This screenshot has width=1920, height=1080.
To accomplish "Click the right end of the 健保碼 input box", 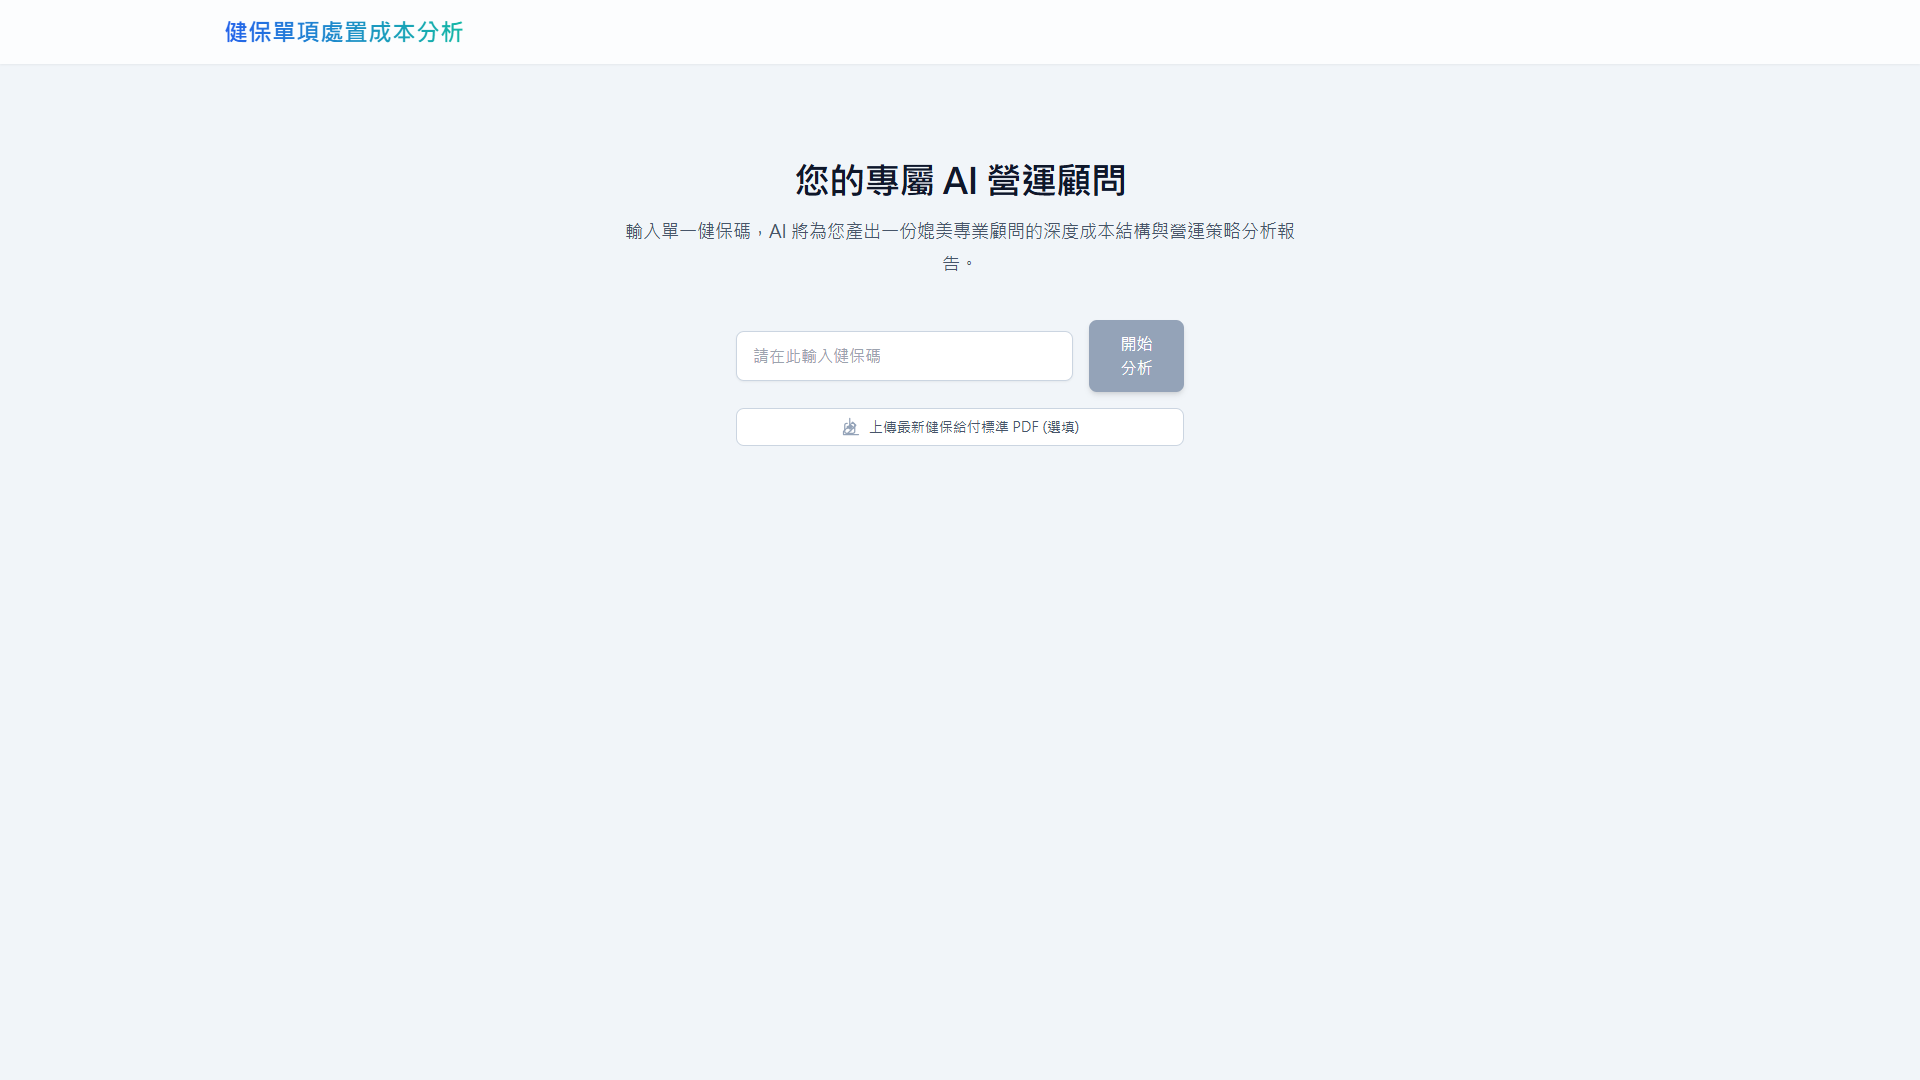I will click(x=1050, y=356).
